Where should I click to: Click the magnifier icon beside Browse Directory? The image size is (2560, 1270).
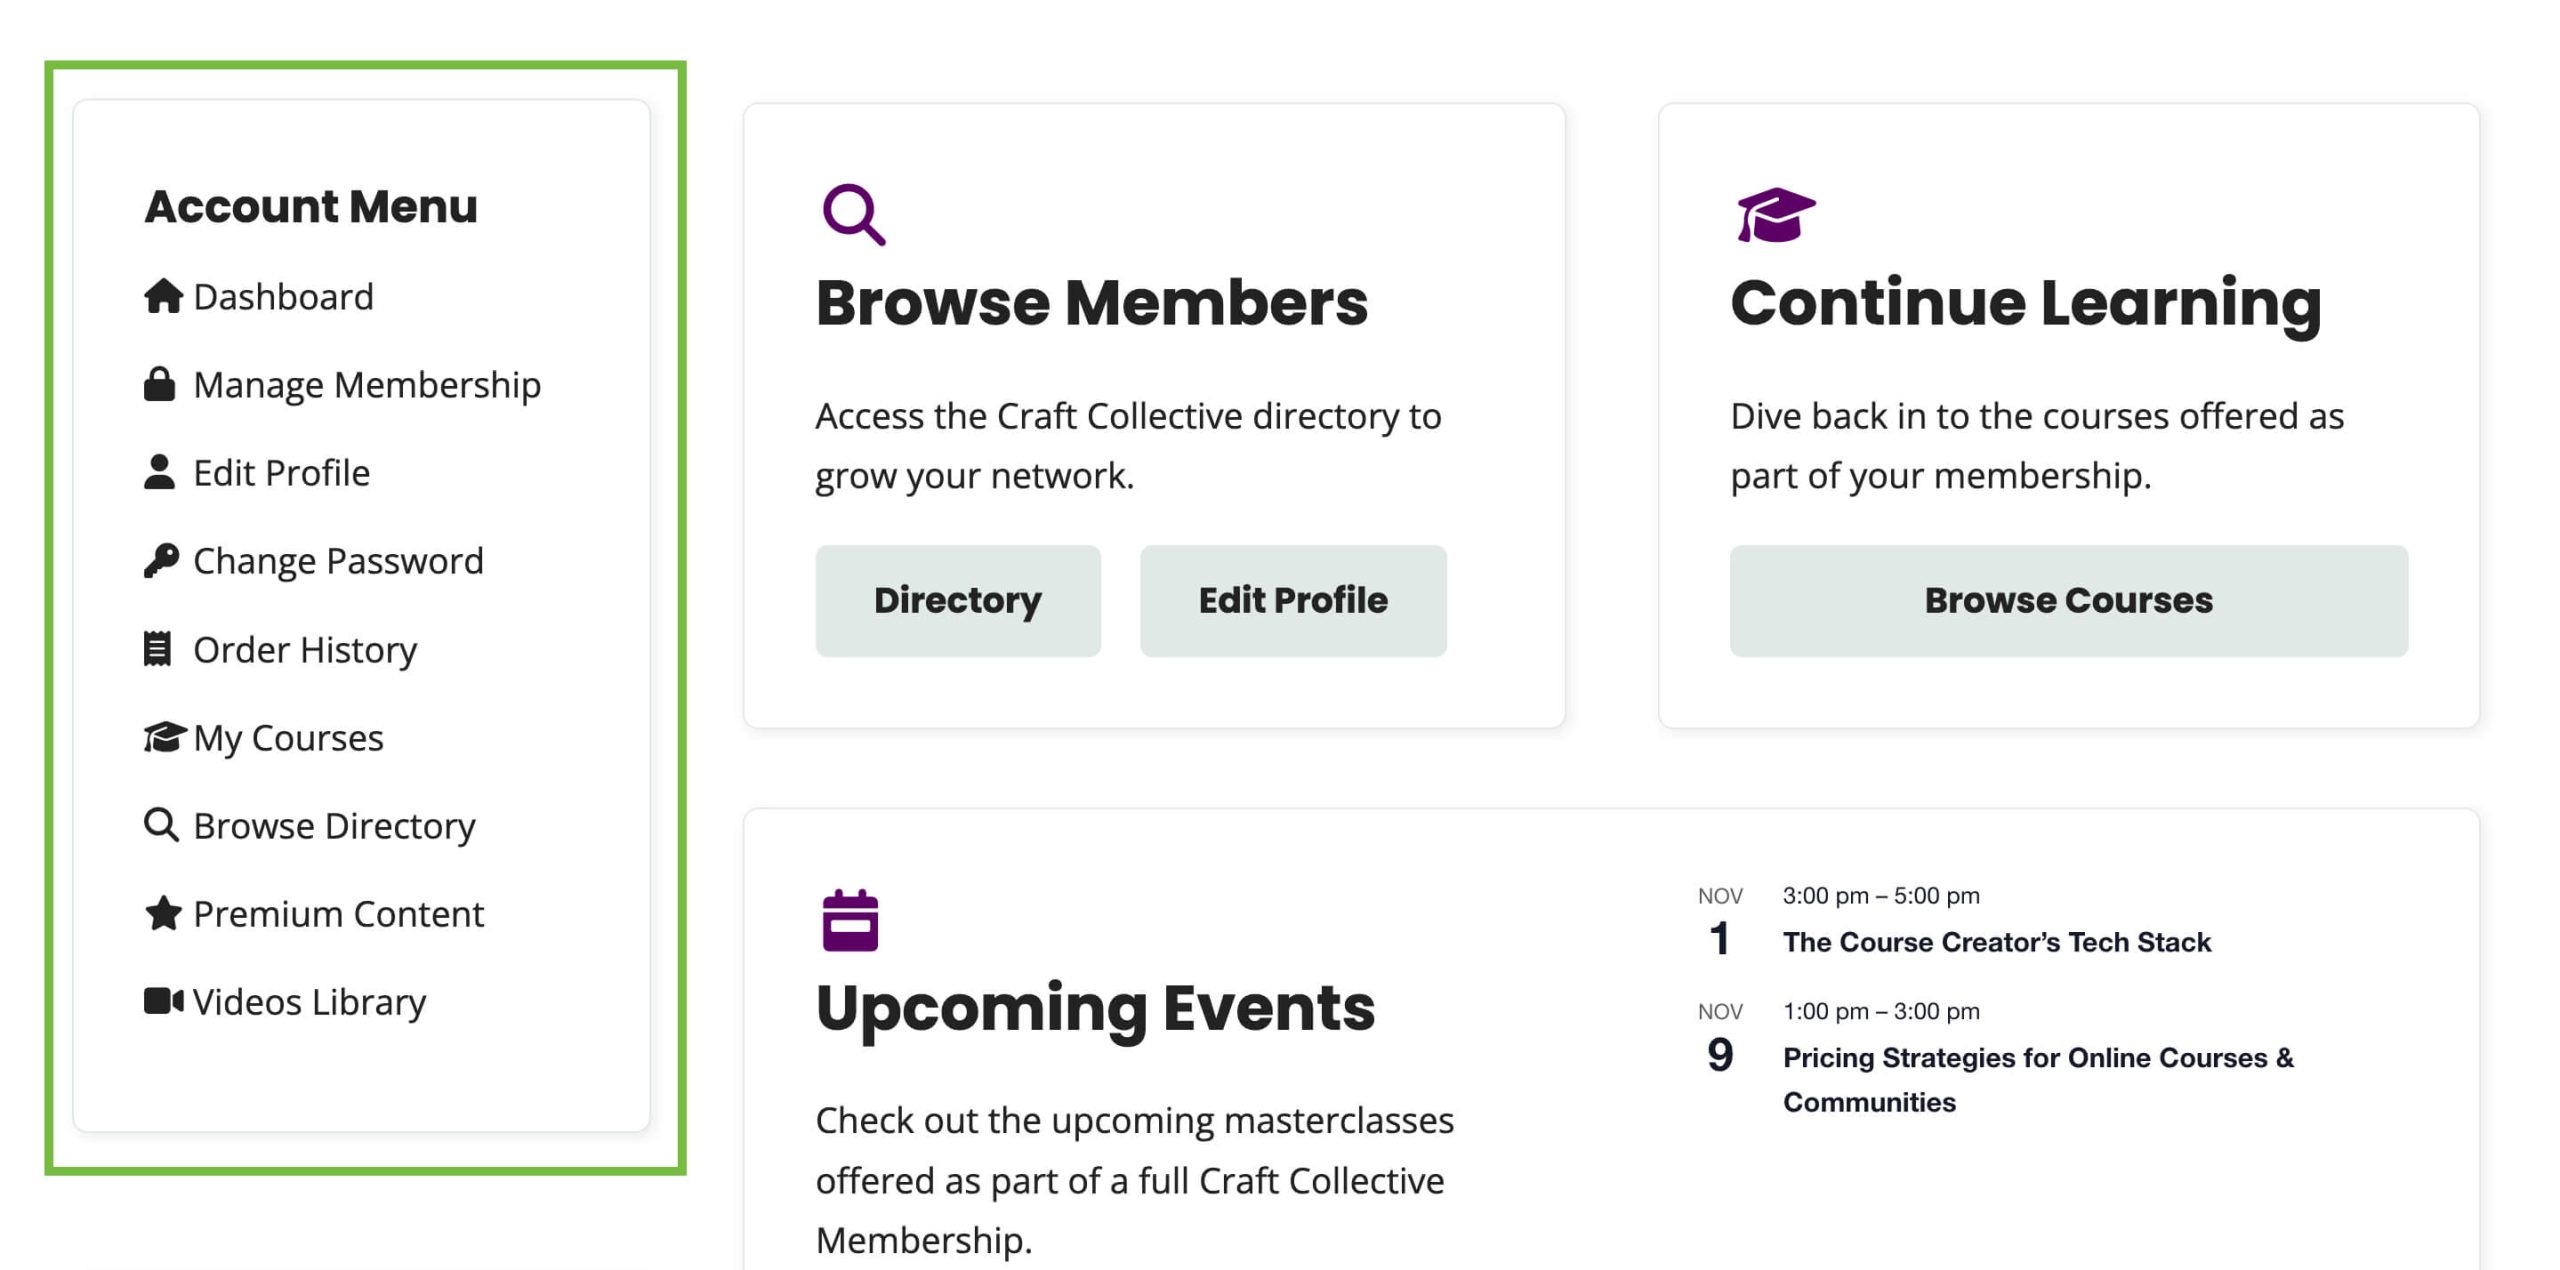[x=163, y=825]
